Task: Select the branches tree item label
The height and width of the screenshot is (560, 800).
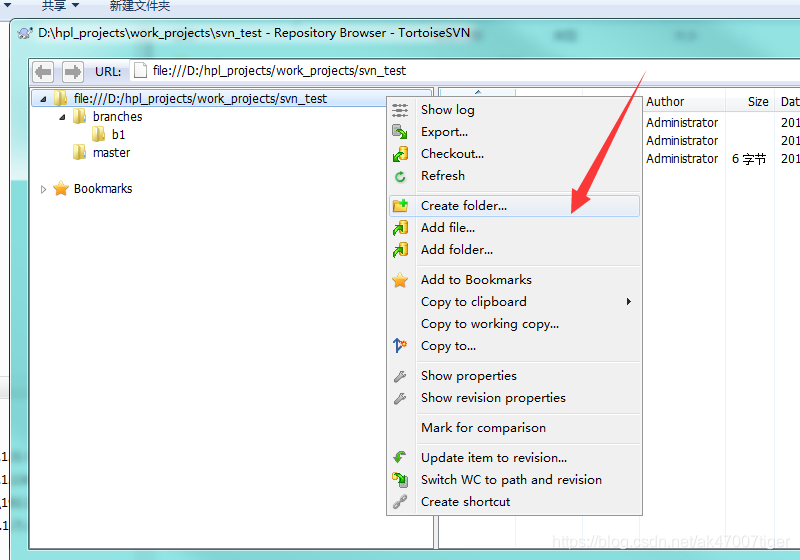Action: pos(117,117)
